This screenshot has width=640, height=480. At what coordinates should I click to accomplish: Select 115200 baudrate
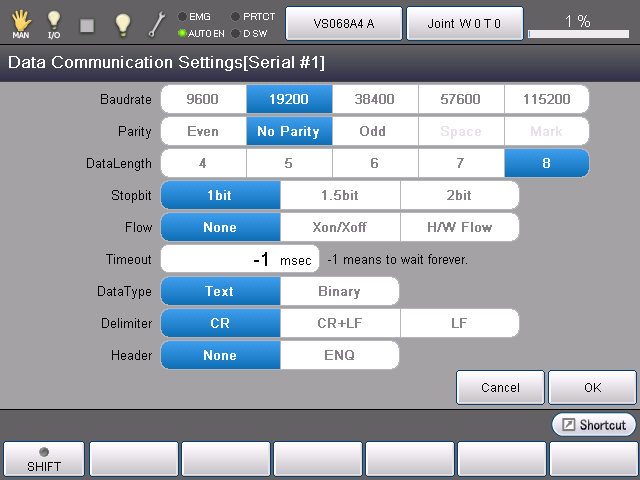coord(546,99)
